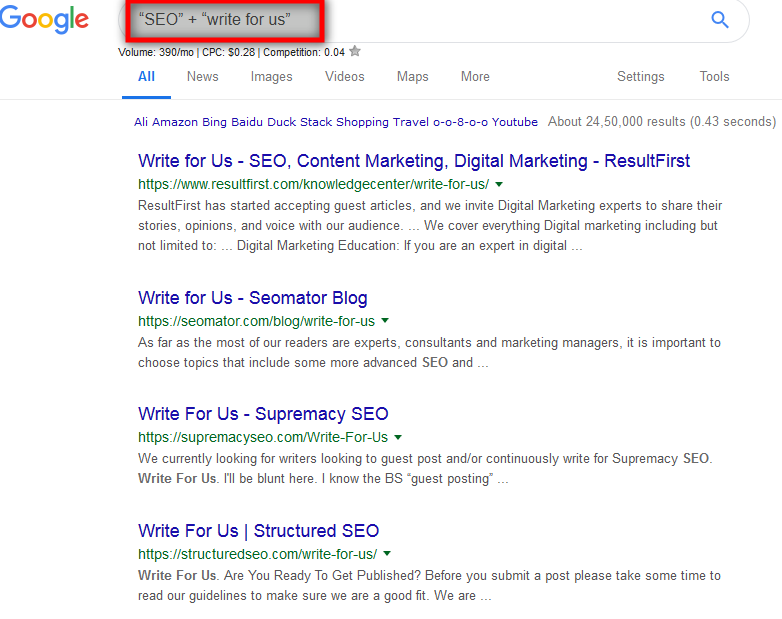Open the ResultFirst Write for Us result

[x=414, y=161]
